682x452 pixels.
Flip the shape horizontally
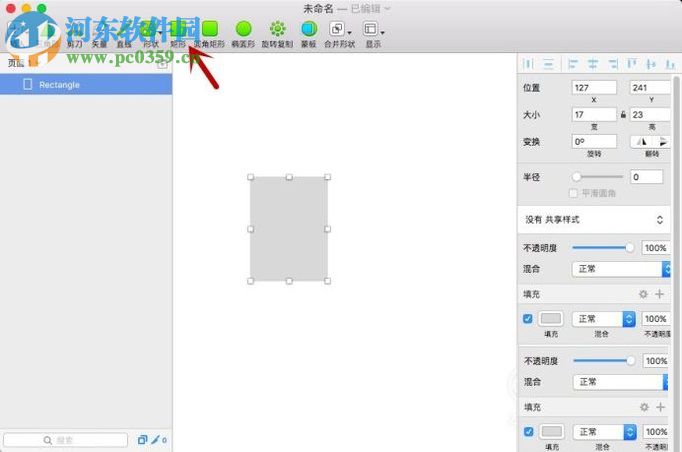[x=642, y=141]
